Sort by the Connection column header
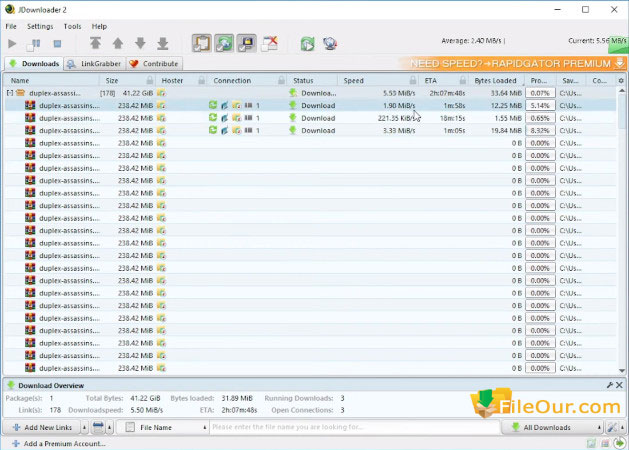Image resolution: width=629 pixels, height=450 pixels. click(232, 81)
